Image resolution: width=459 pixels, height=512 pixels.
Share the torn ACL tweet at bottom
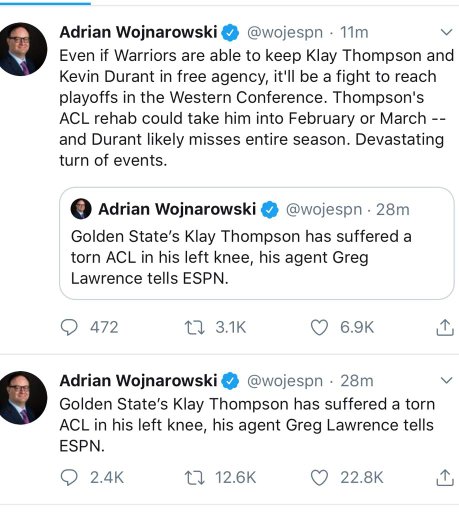pyautogui.click(x=445, y=477)
